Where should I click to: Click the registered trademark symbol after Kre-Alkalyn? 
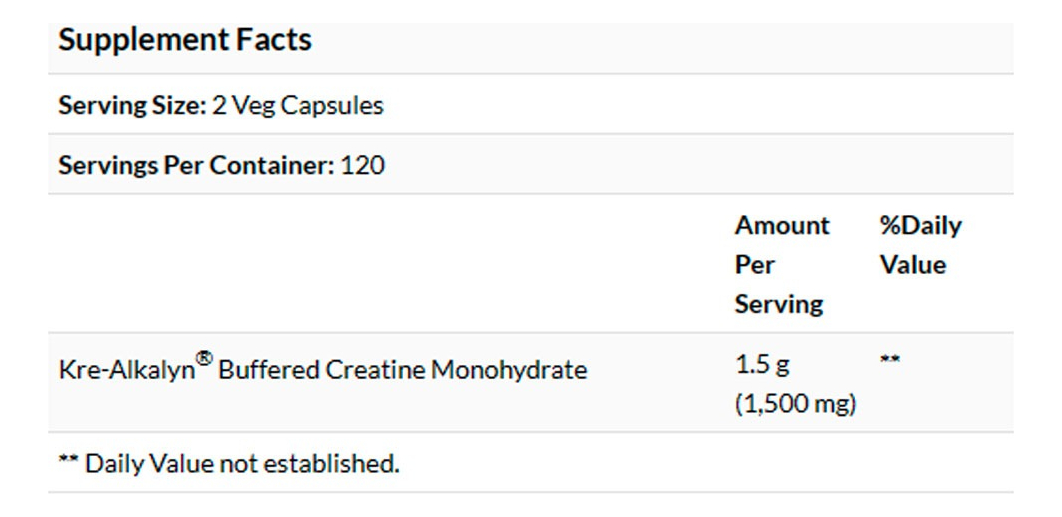[204, 359]
